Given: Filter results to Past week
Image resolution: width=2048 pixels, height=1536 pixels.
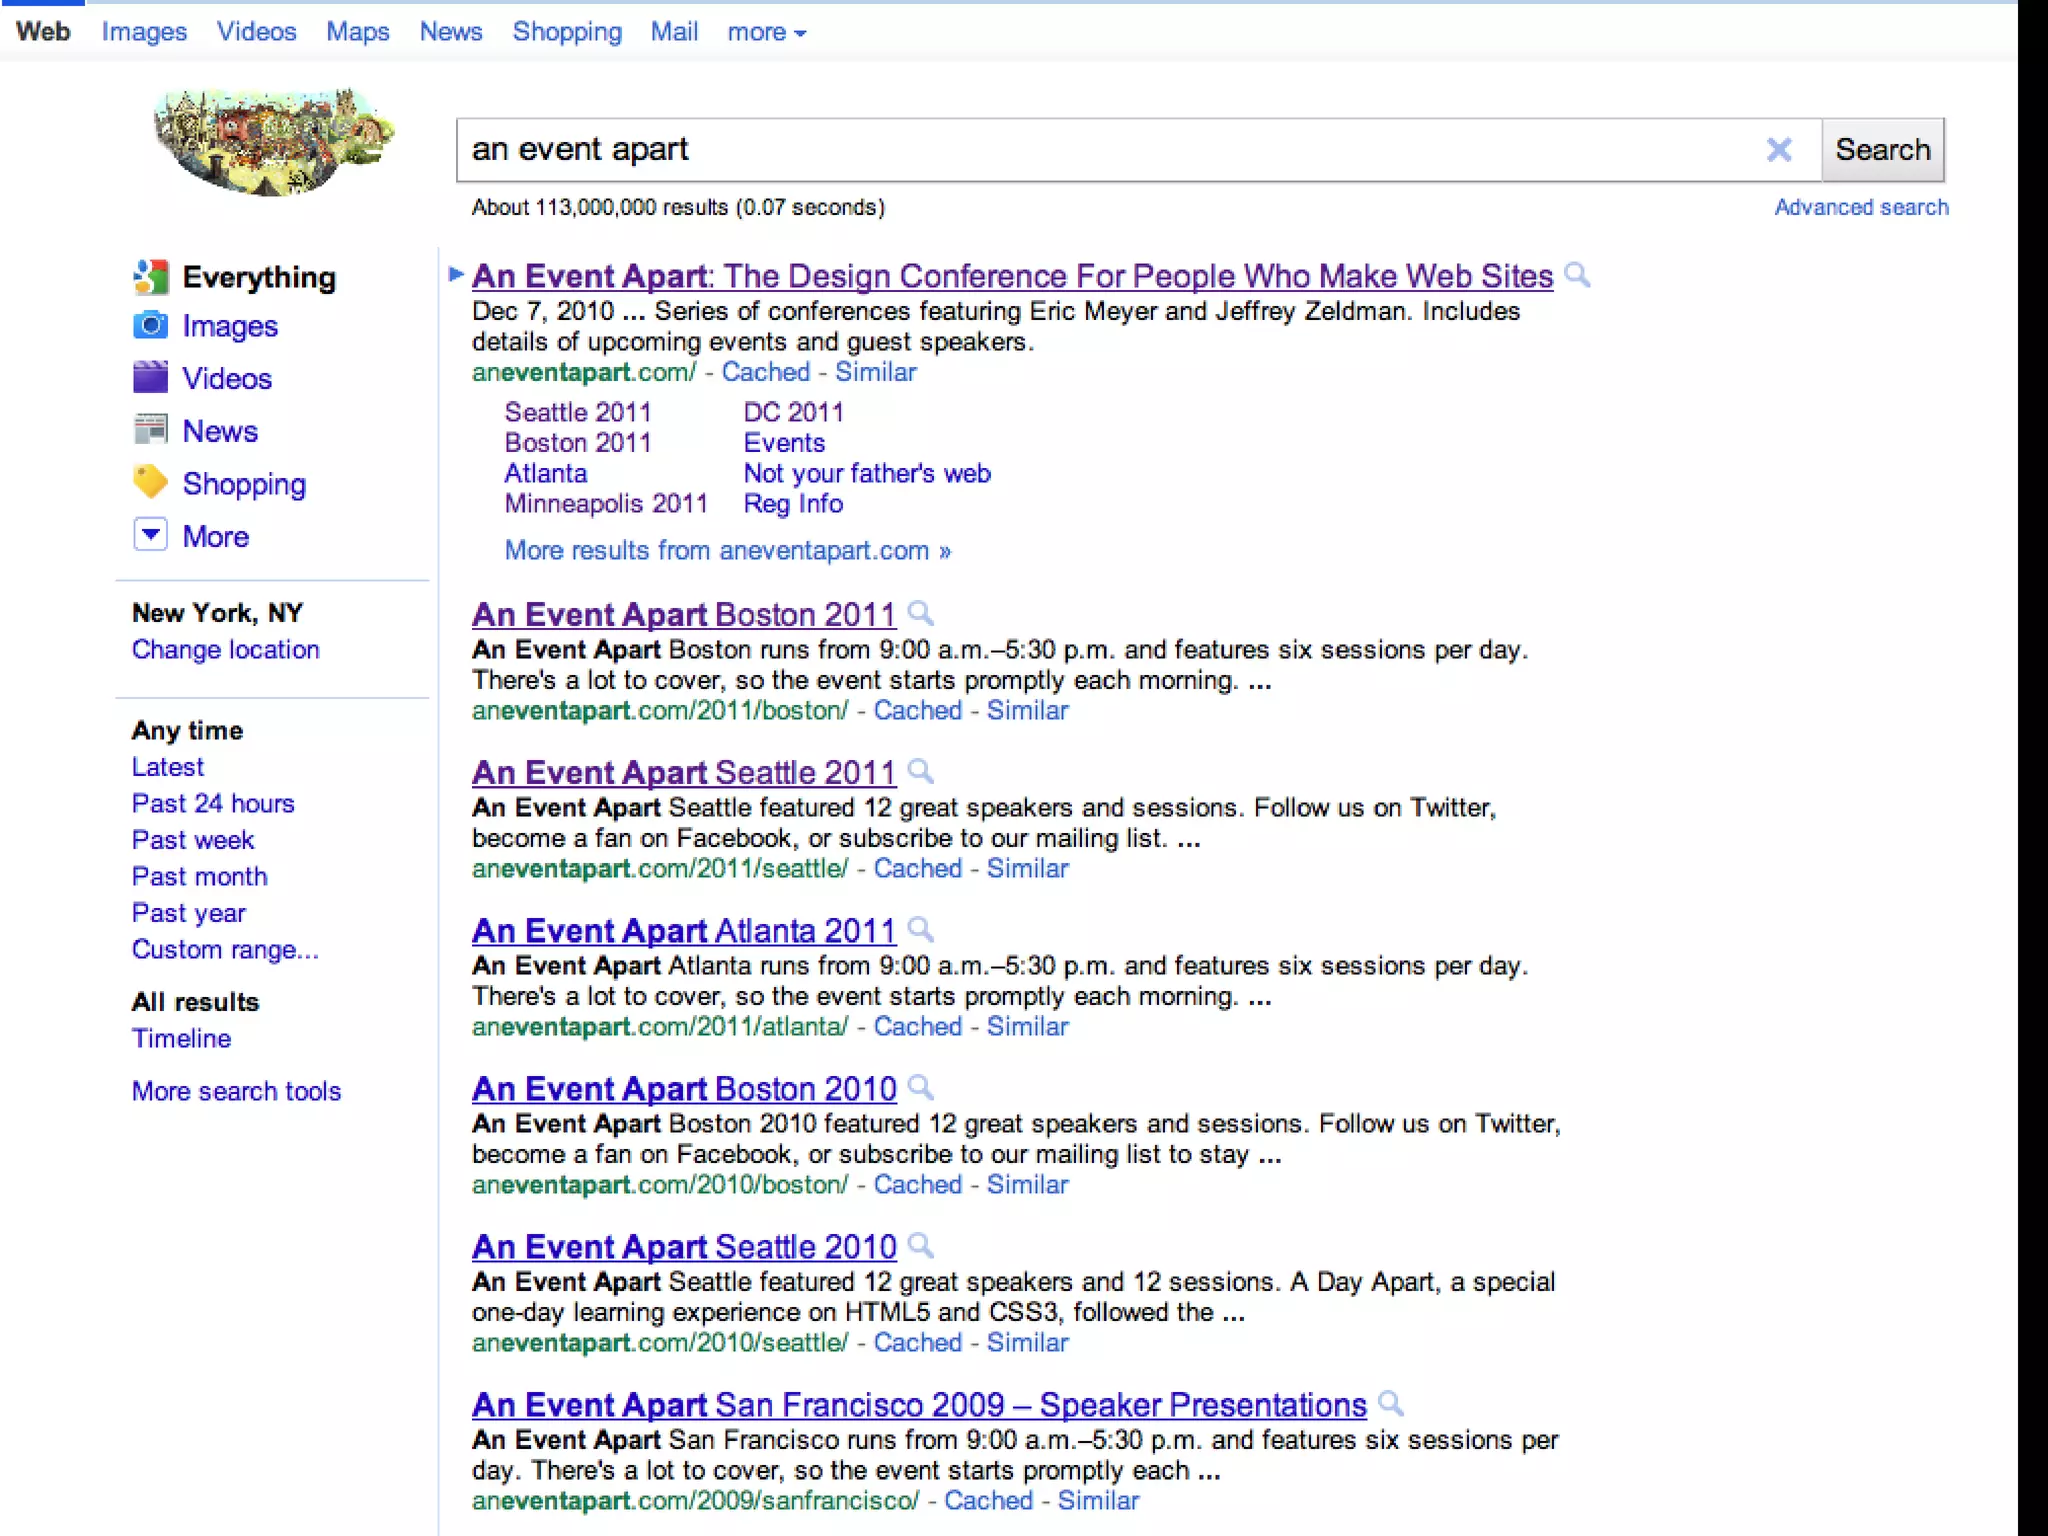Looking at the screenshot, I should tap(193, 840).
